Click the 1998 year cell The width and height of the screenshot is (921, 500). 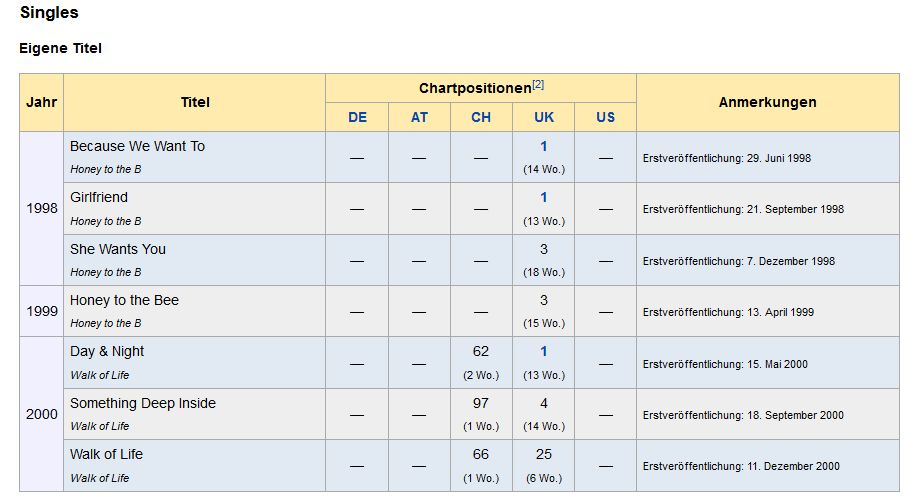pos(41,209)
